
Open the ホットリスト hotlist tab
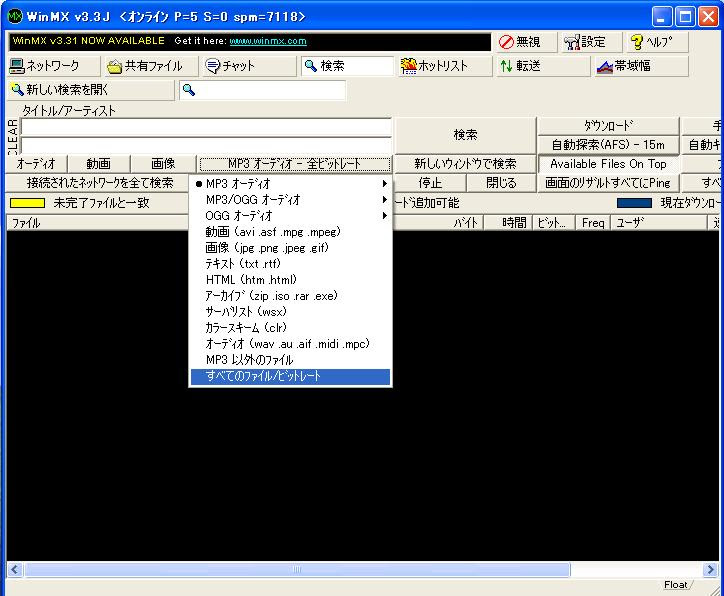click(x=445, y=66)
